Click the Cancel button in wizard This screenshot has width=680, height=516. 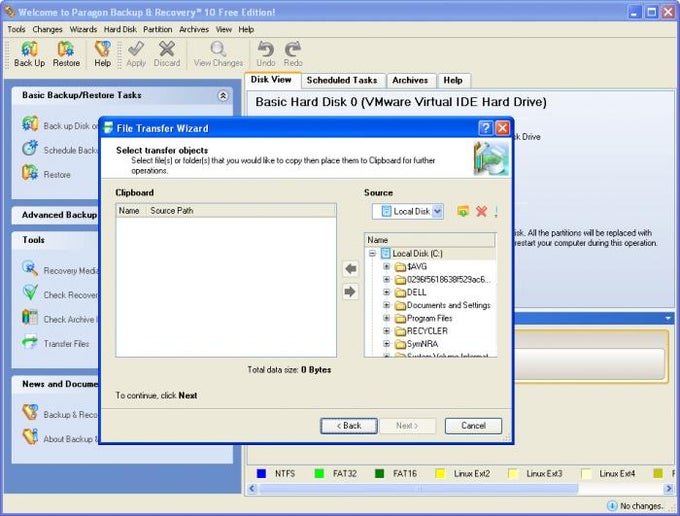tap(473, 426)
